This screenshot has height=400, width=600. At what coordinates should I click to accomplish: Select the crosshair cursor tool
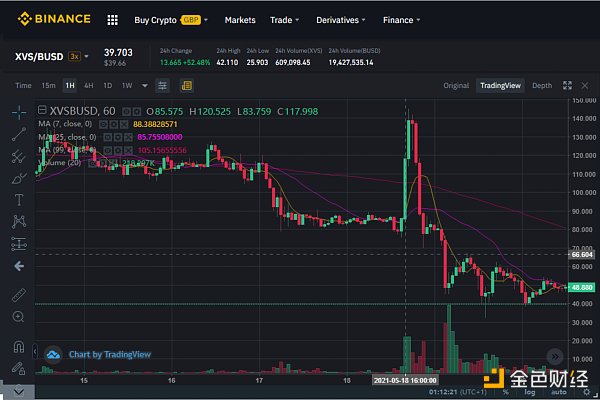18,111
